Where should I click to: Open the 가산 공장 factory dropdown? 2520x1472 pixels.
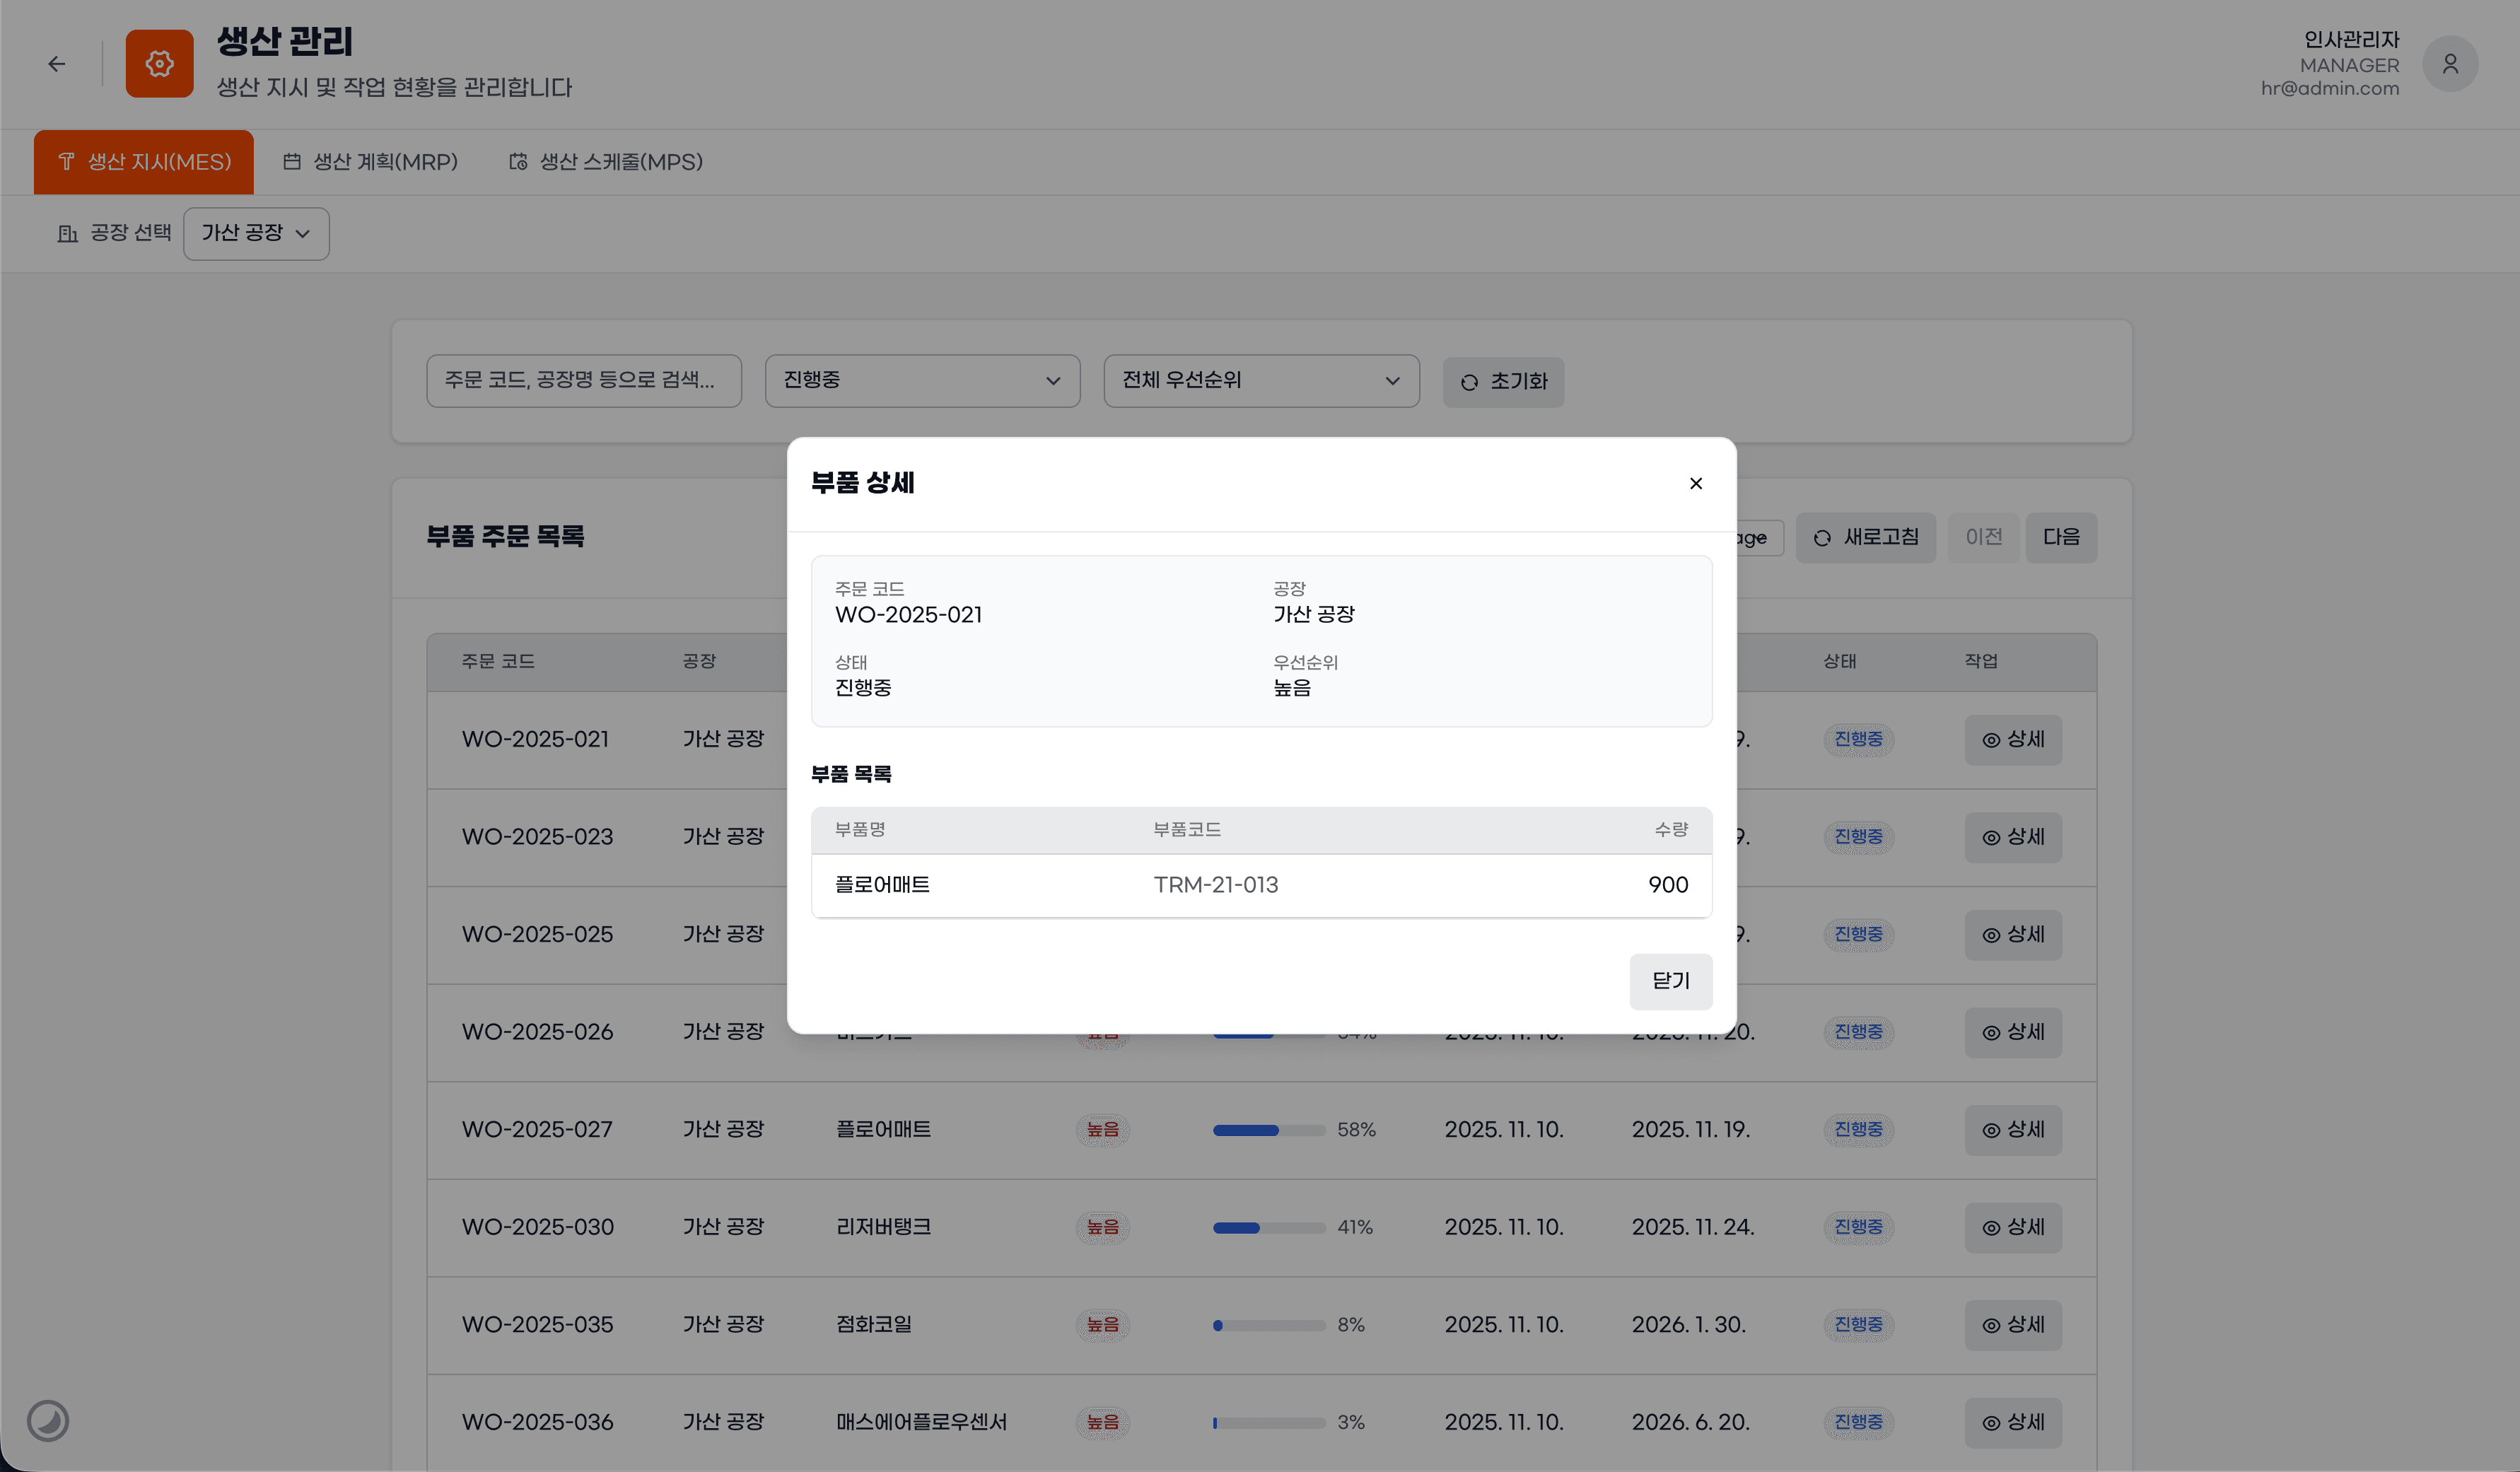(x=256, y=234)
